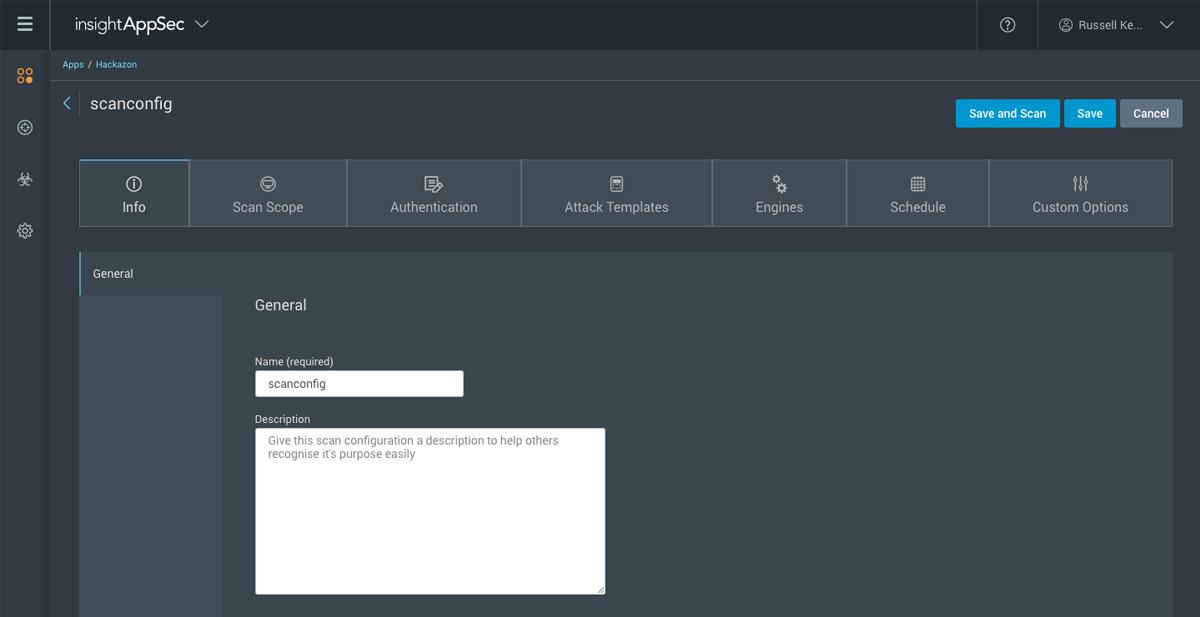Image resolution: width=1200 pixels, height=617 pixels.
Task: Expand the insightAppSec product switcher
Action: (202, 25)
